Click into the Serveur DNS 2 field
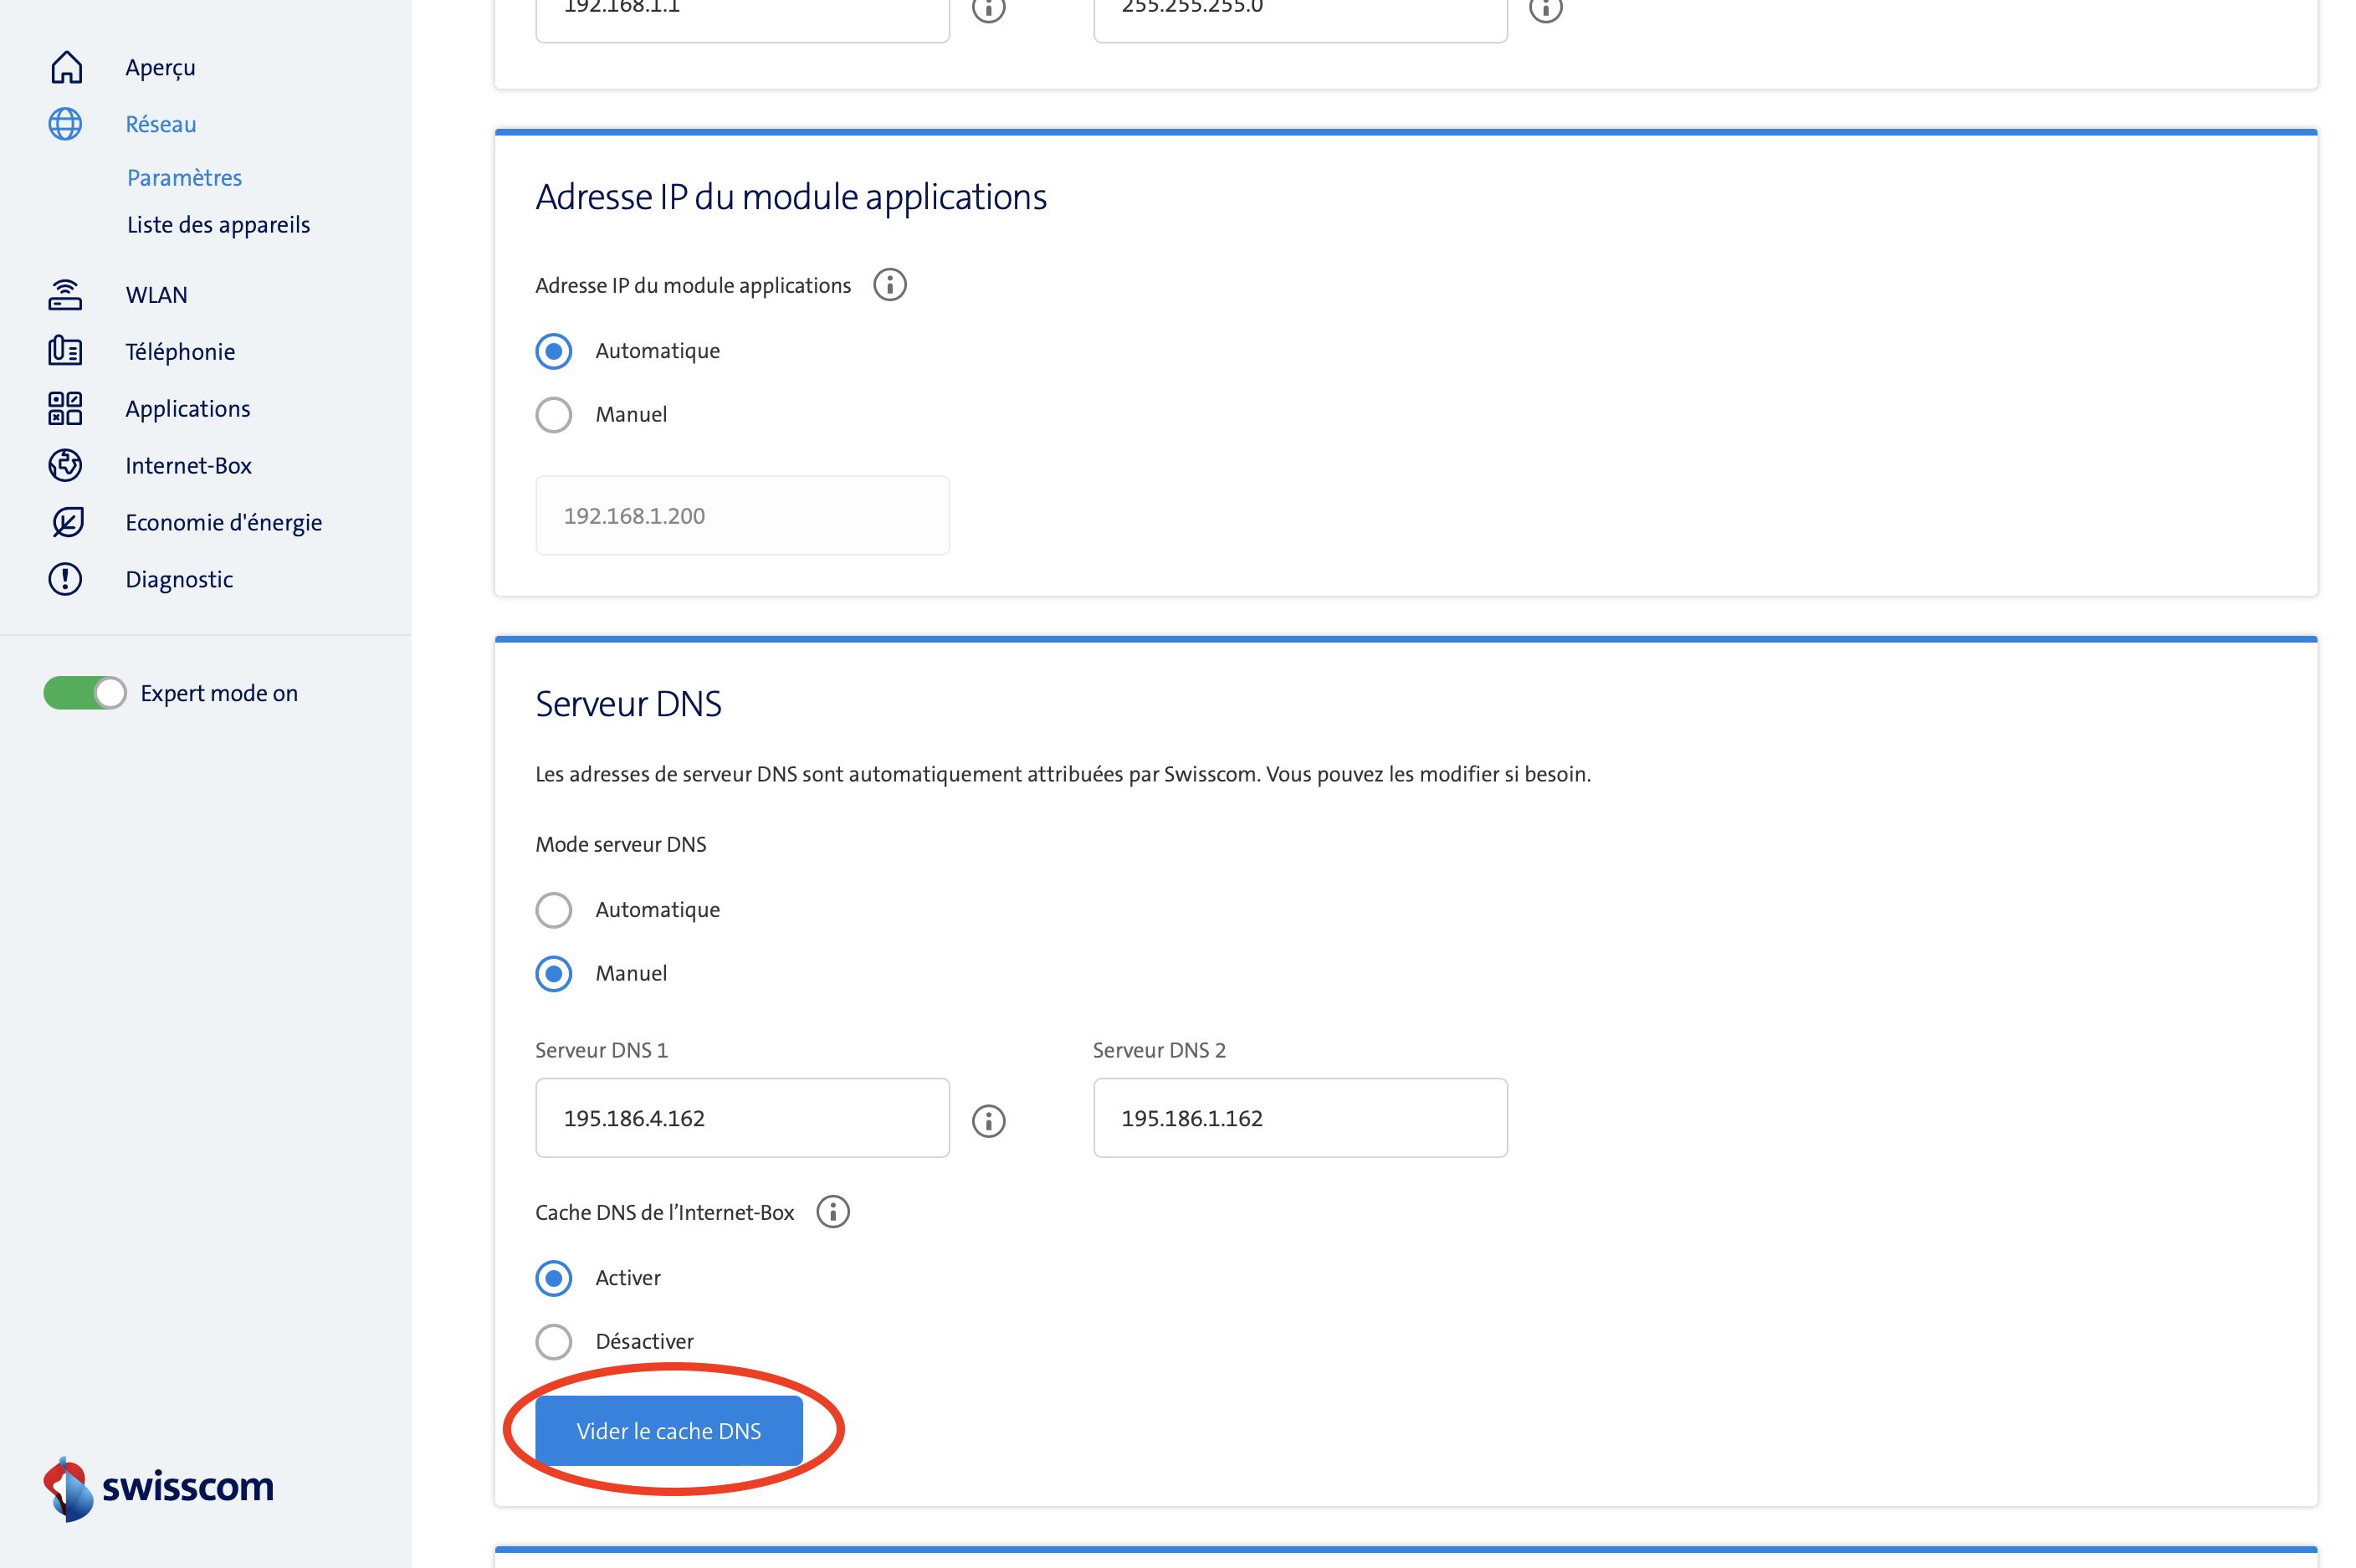Viewport: 2356px width, 1568px height. coord(1300,1118)
